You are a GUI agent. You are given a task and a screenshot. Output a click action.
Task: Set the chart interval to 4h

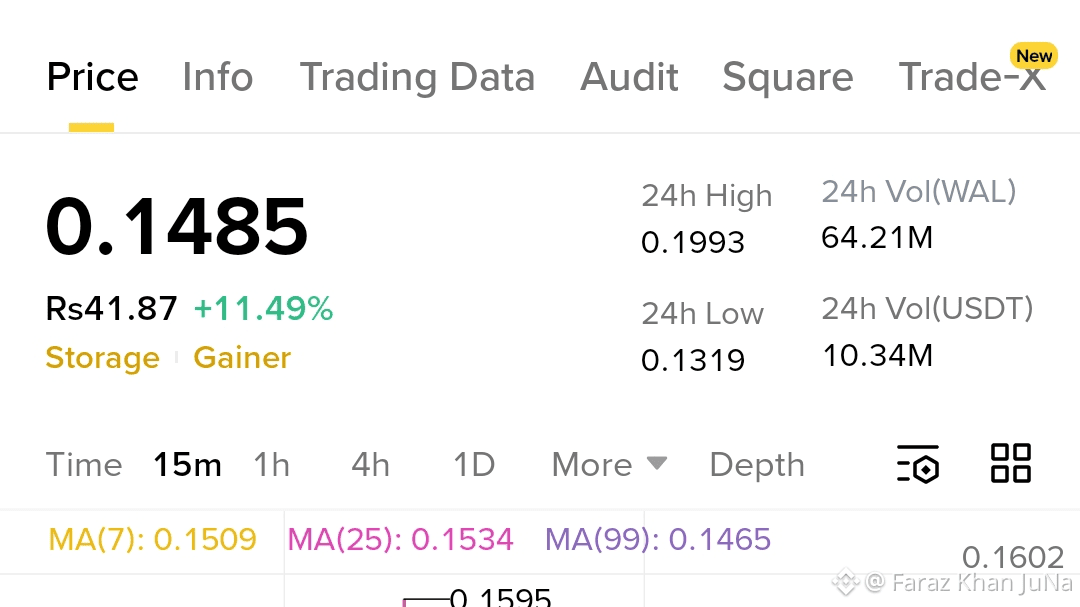point(370,465)
